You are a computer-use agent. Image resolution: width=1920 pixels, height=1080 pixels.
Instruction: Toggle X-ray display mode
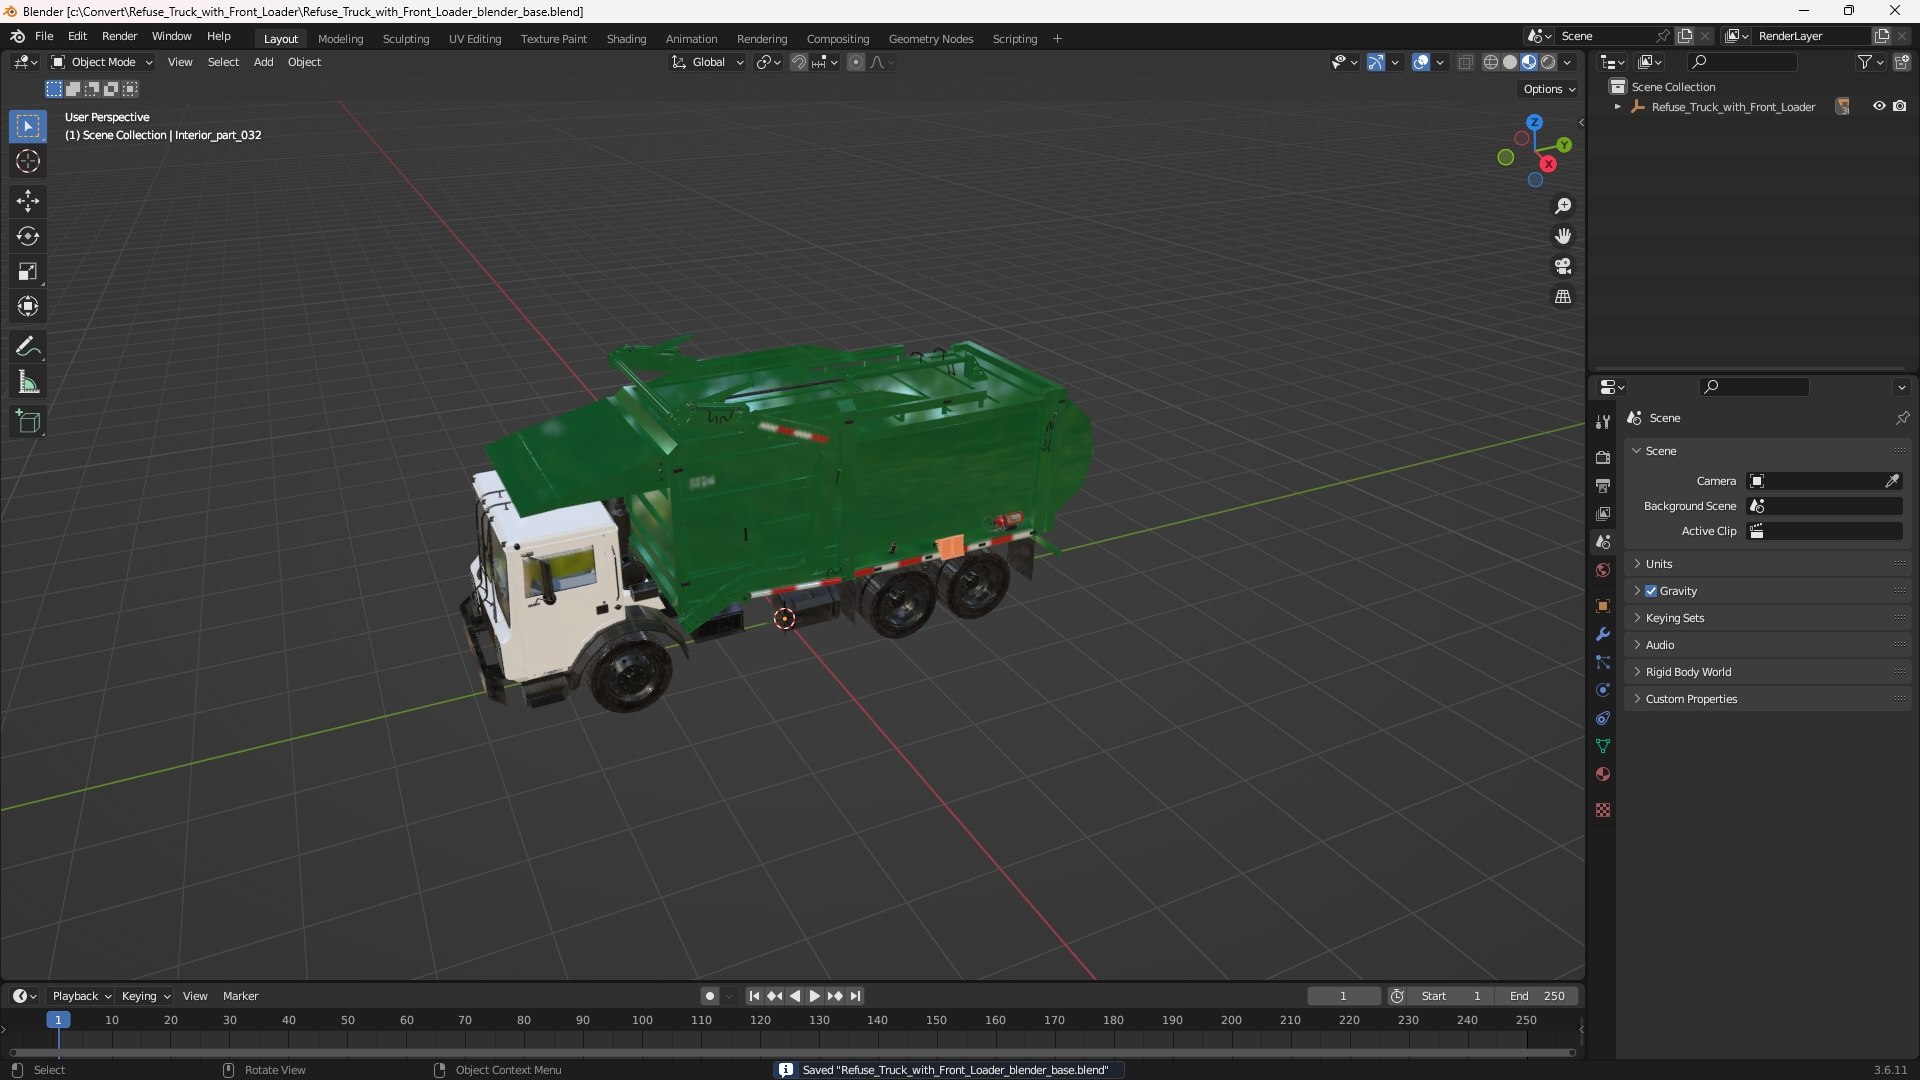(1466, 62)
